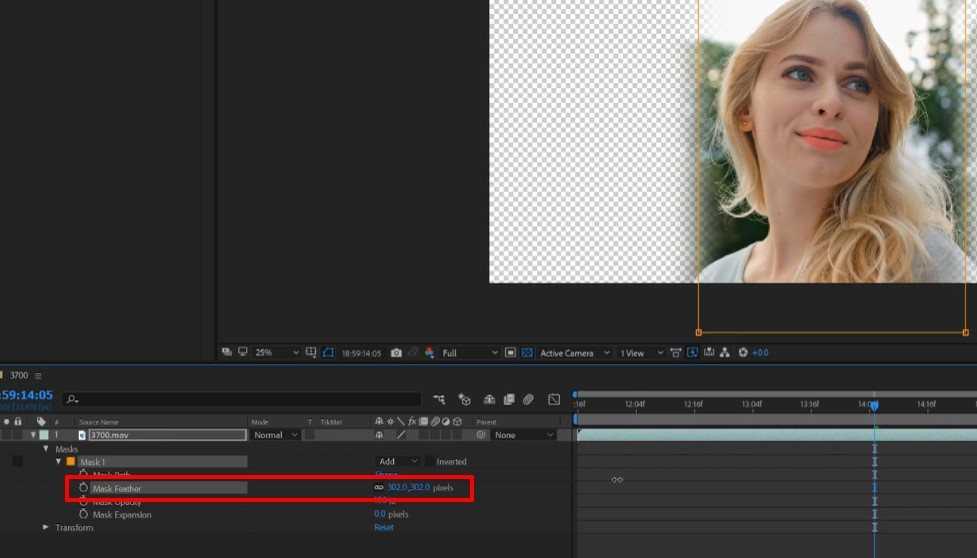Click the region of interest icon
This screenshot has height=558, width=977.
click(510, 353)
